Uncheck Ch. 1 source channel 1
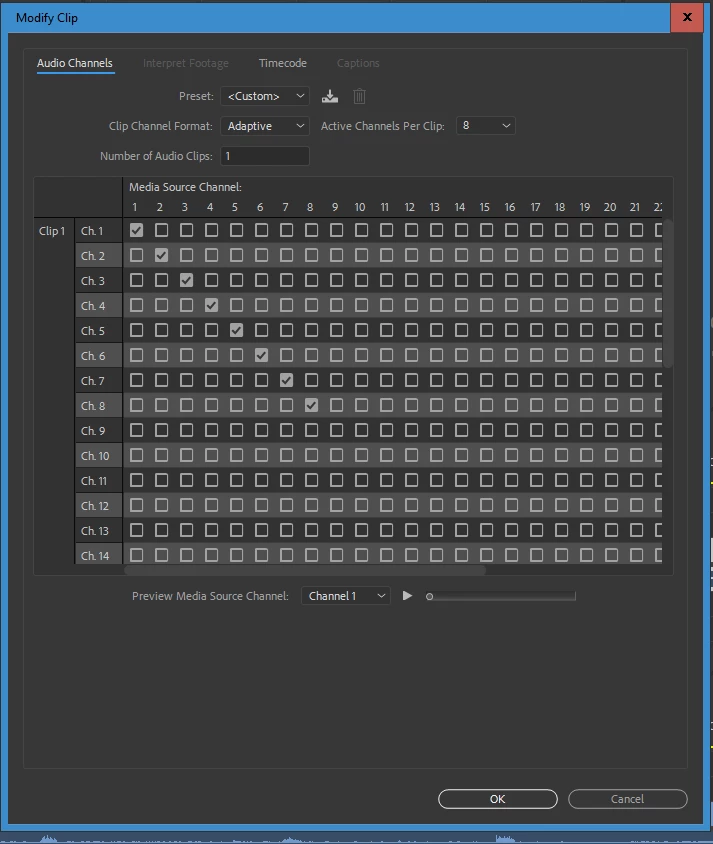Image resolution: width=713 pixels, height=844 pixels. click(x=137, y=230)
